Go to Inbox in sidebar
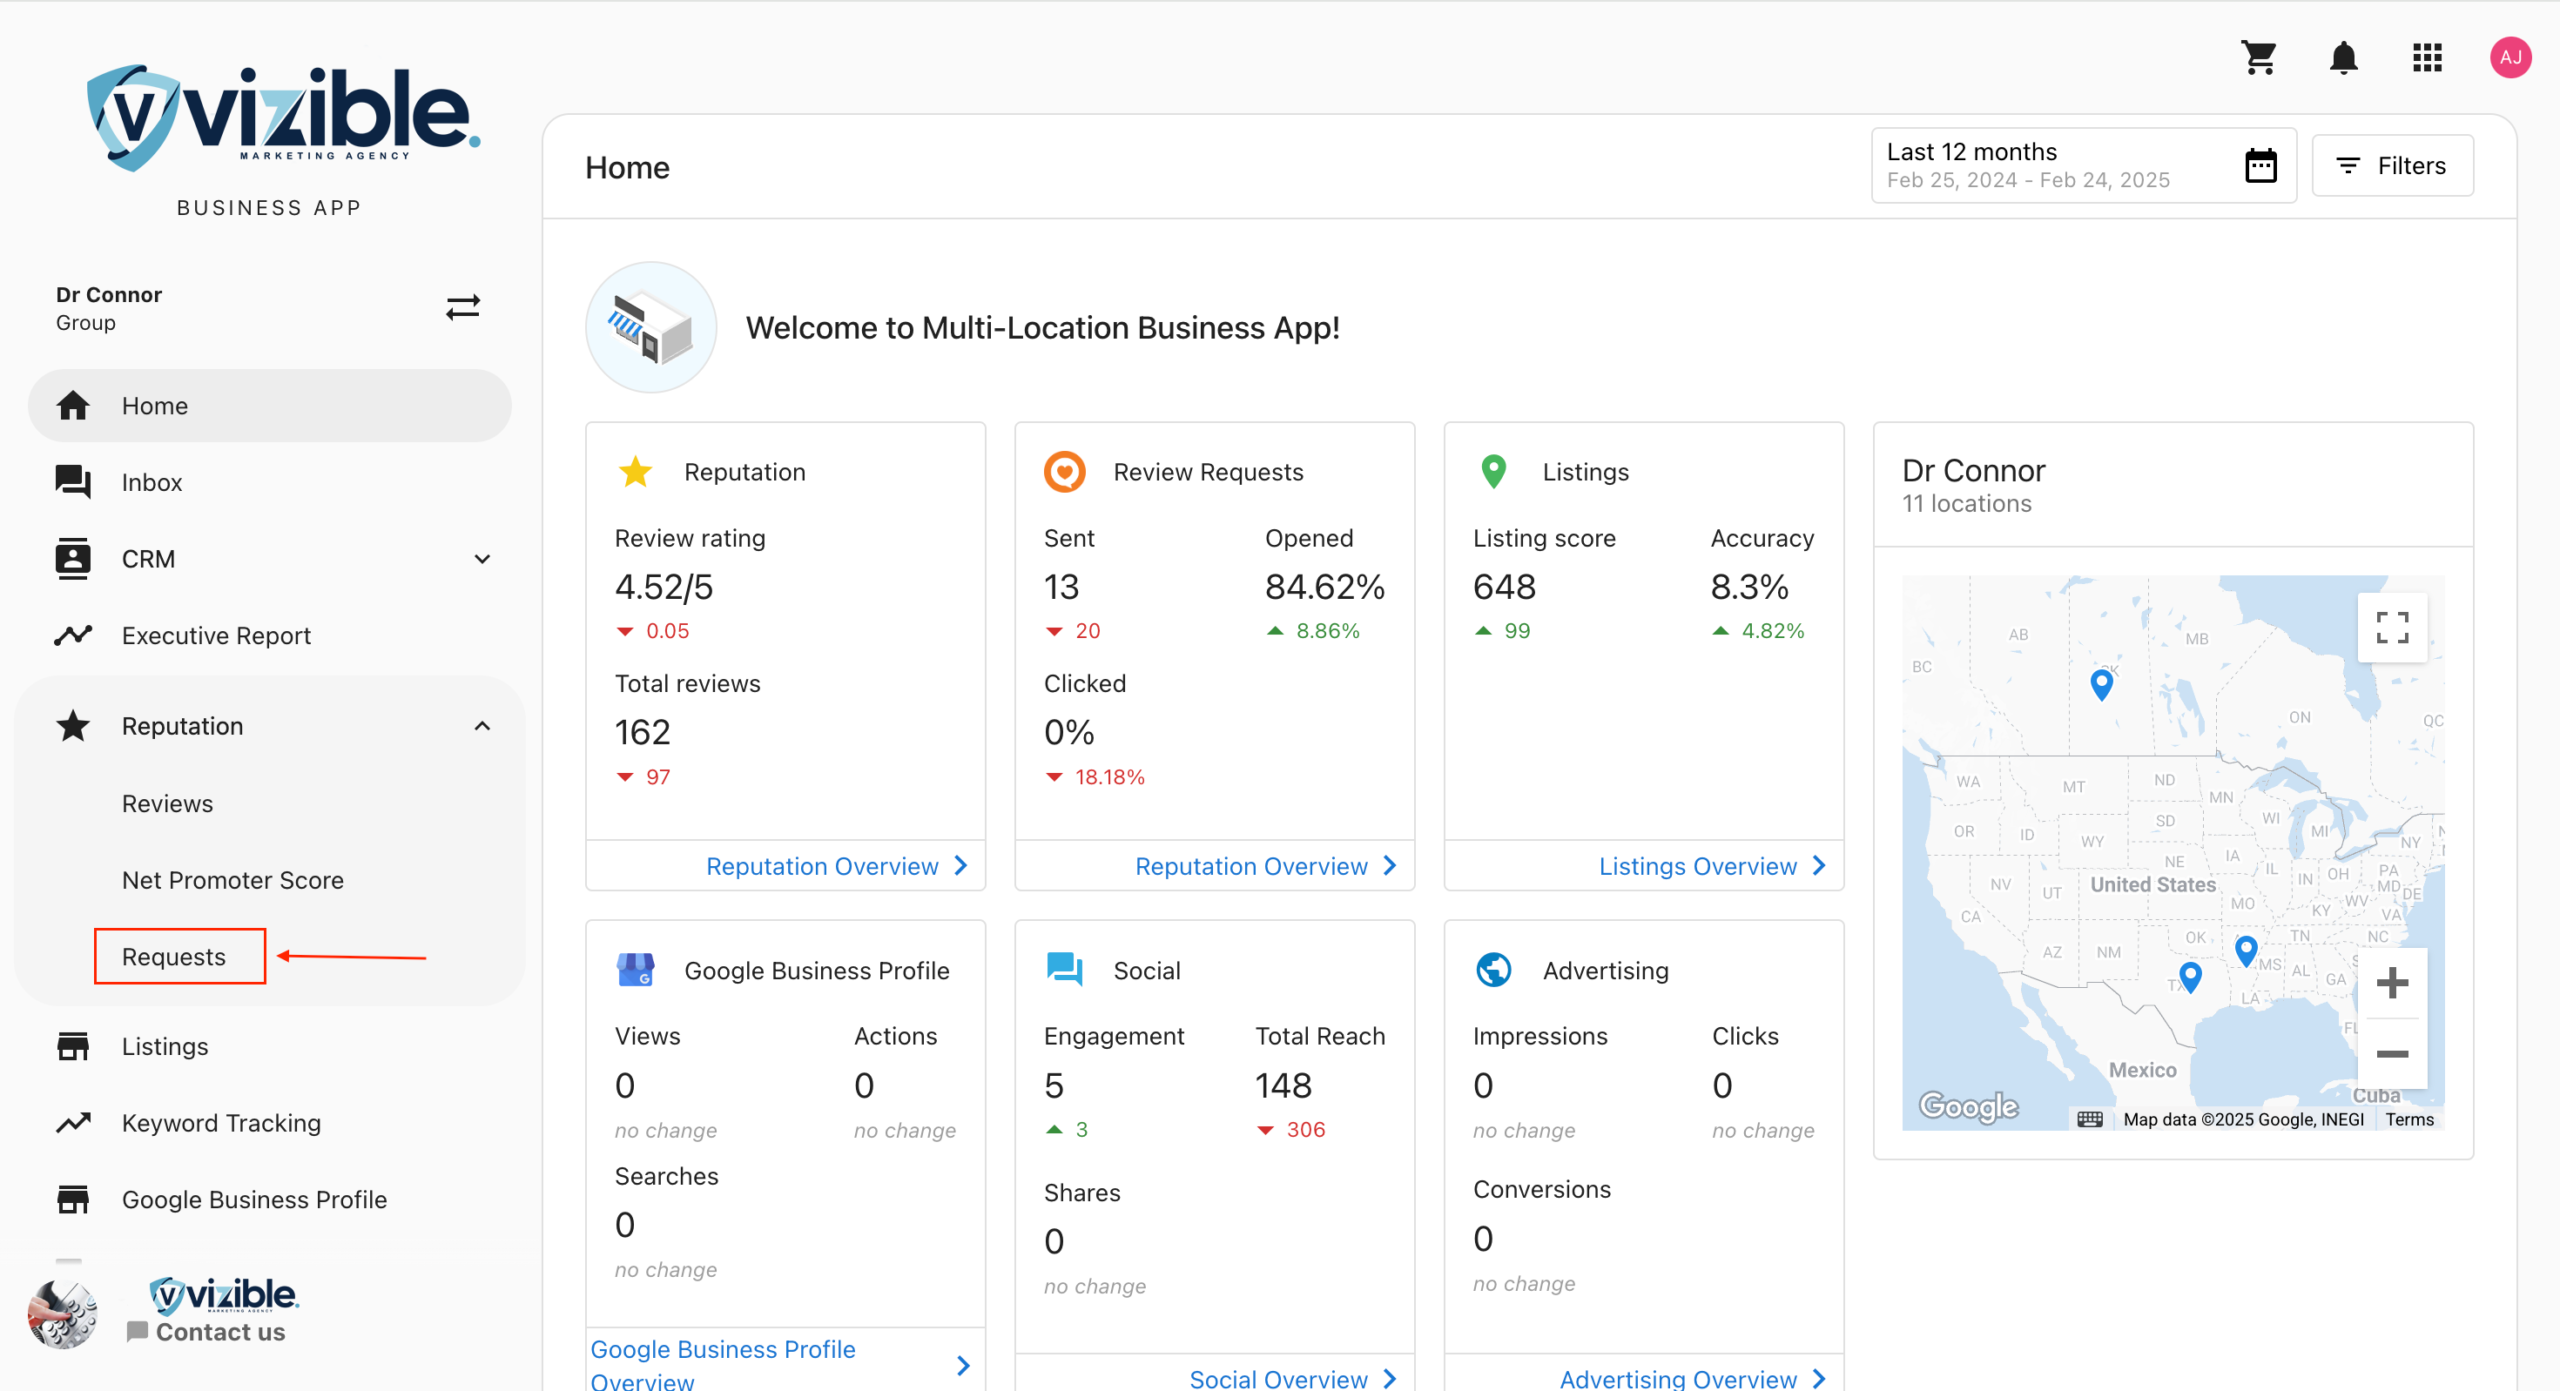The image size is (2560, 1391). pos(152,482)
